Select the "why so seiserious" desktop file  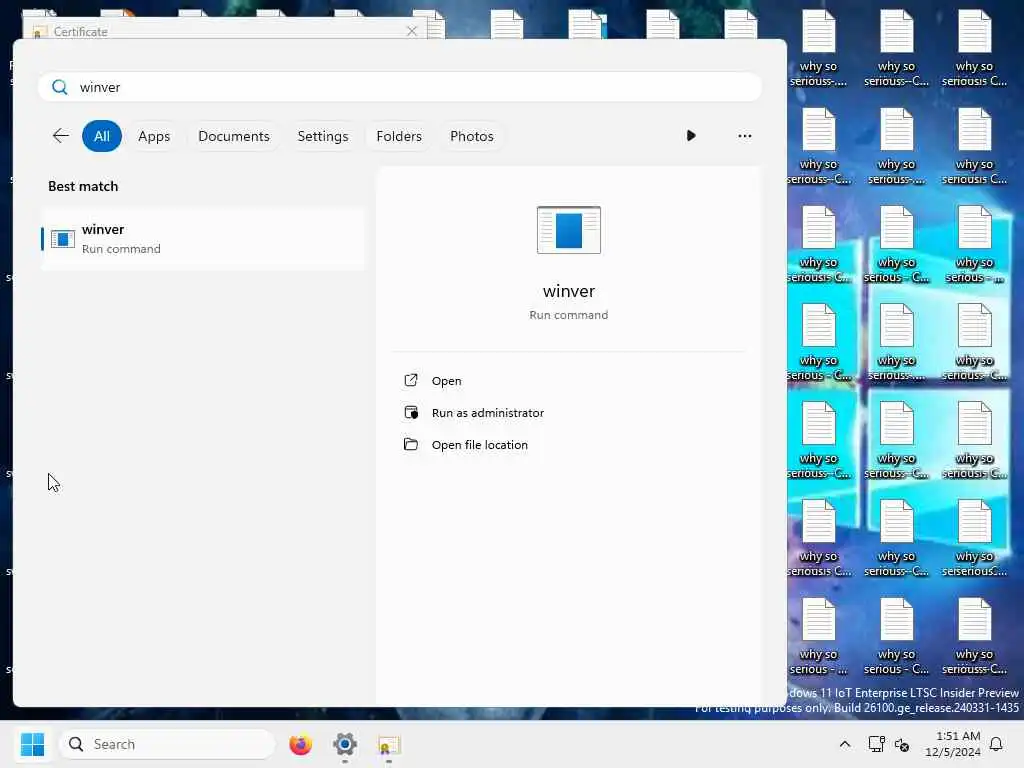(974, 538)
